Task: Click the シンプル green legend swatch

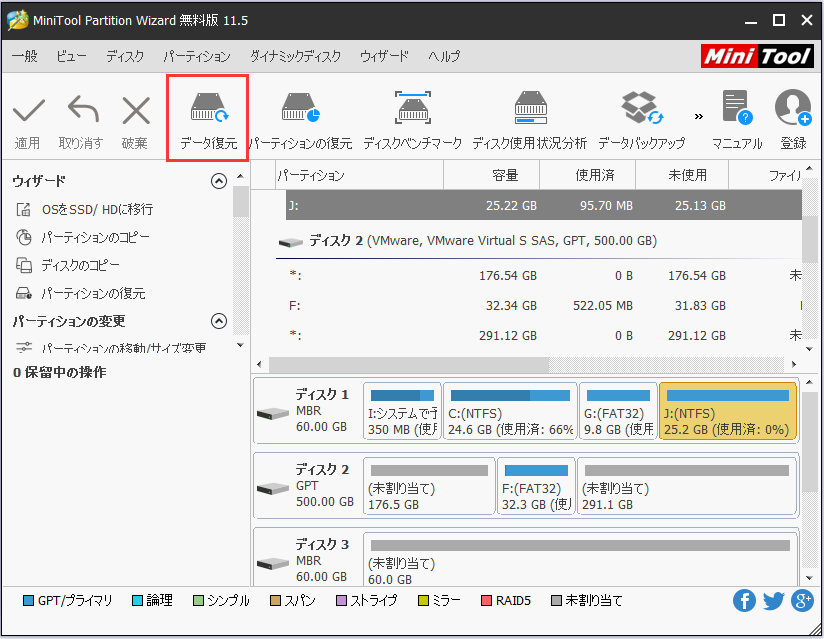Action: [198, 601]
